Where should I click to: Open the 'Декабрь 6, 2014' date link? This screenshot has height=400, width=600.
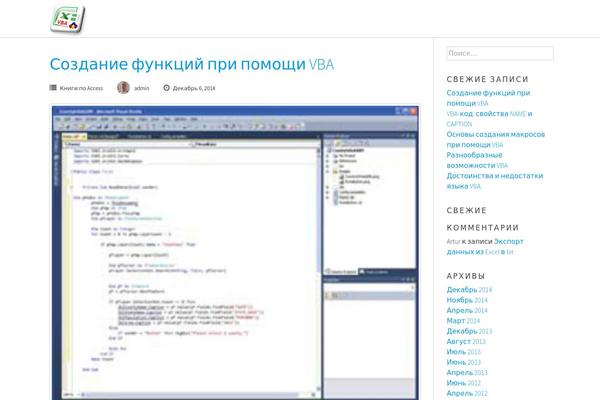click(194, 88)
